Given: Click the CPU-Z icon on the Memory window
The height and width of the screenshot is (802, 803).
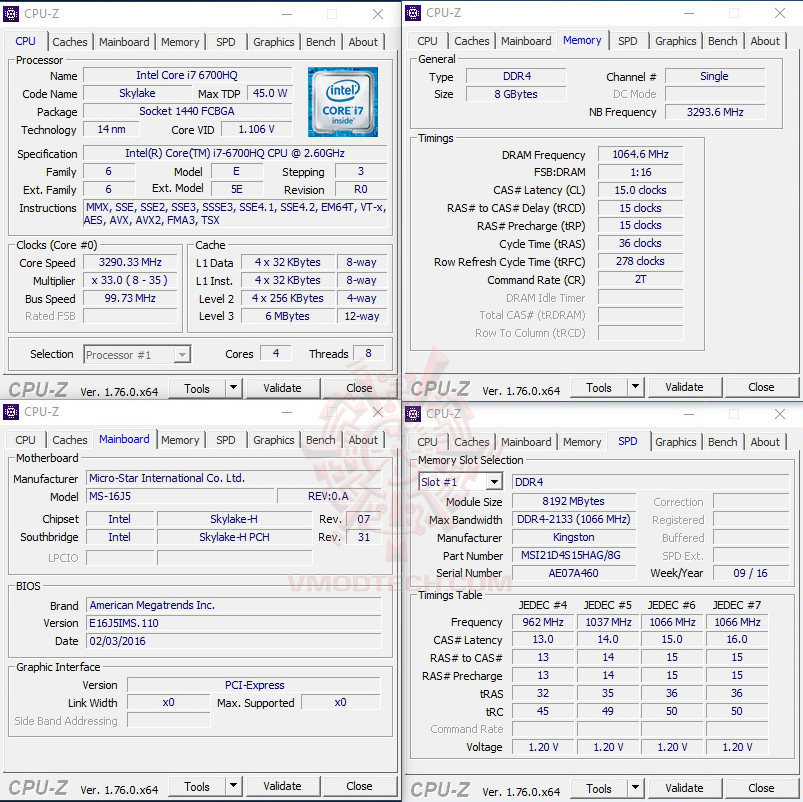Looking at the screenshot, I should [412, 13].
